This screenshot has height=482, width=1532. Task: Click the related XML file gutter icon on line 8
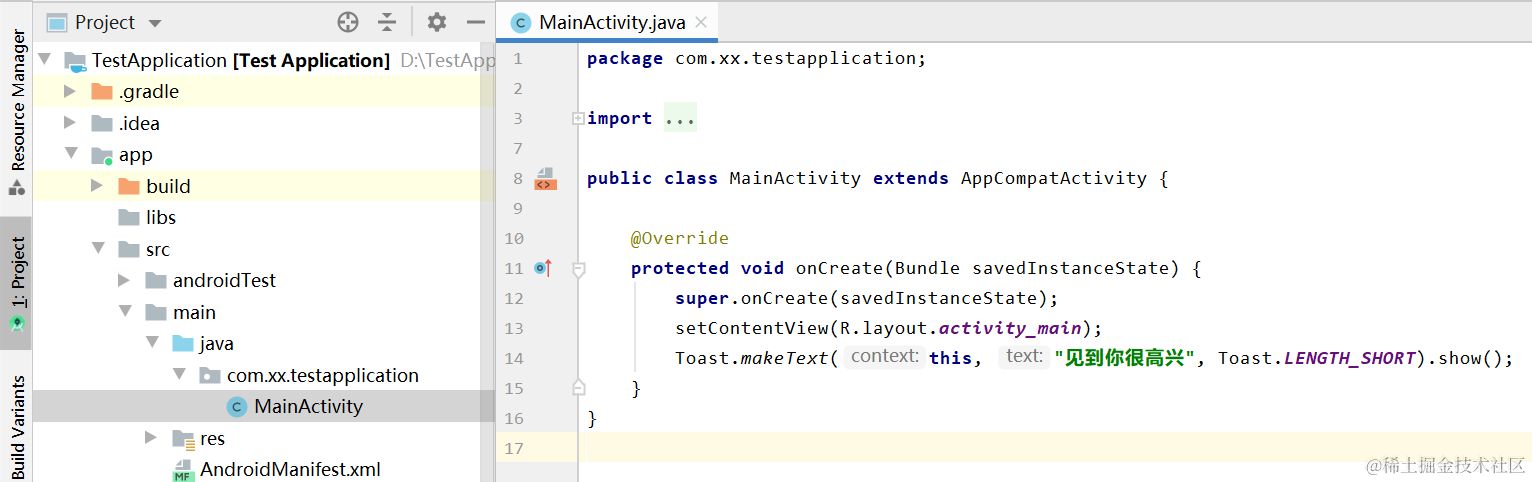(x=545, y=179)
